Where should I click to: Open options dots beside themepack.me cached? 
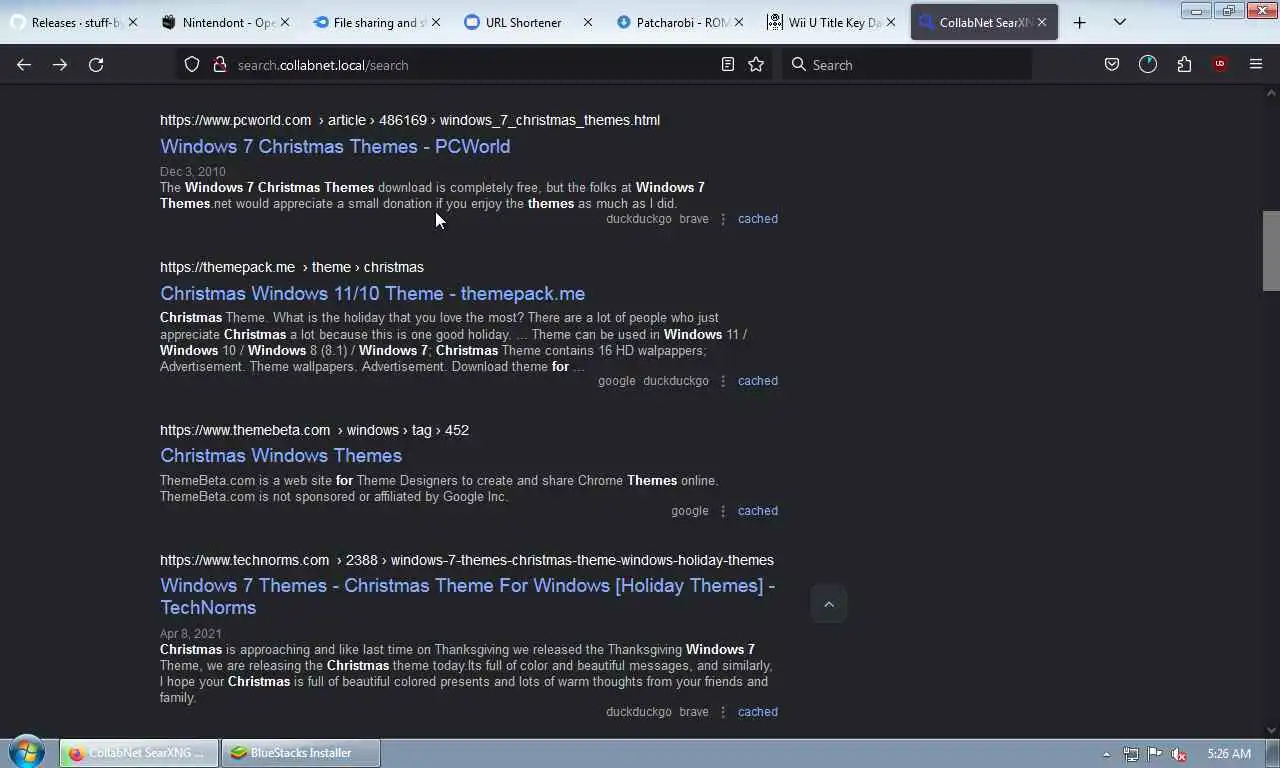pos(723,381)
